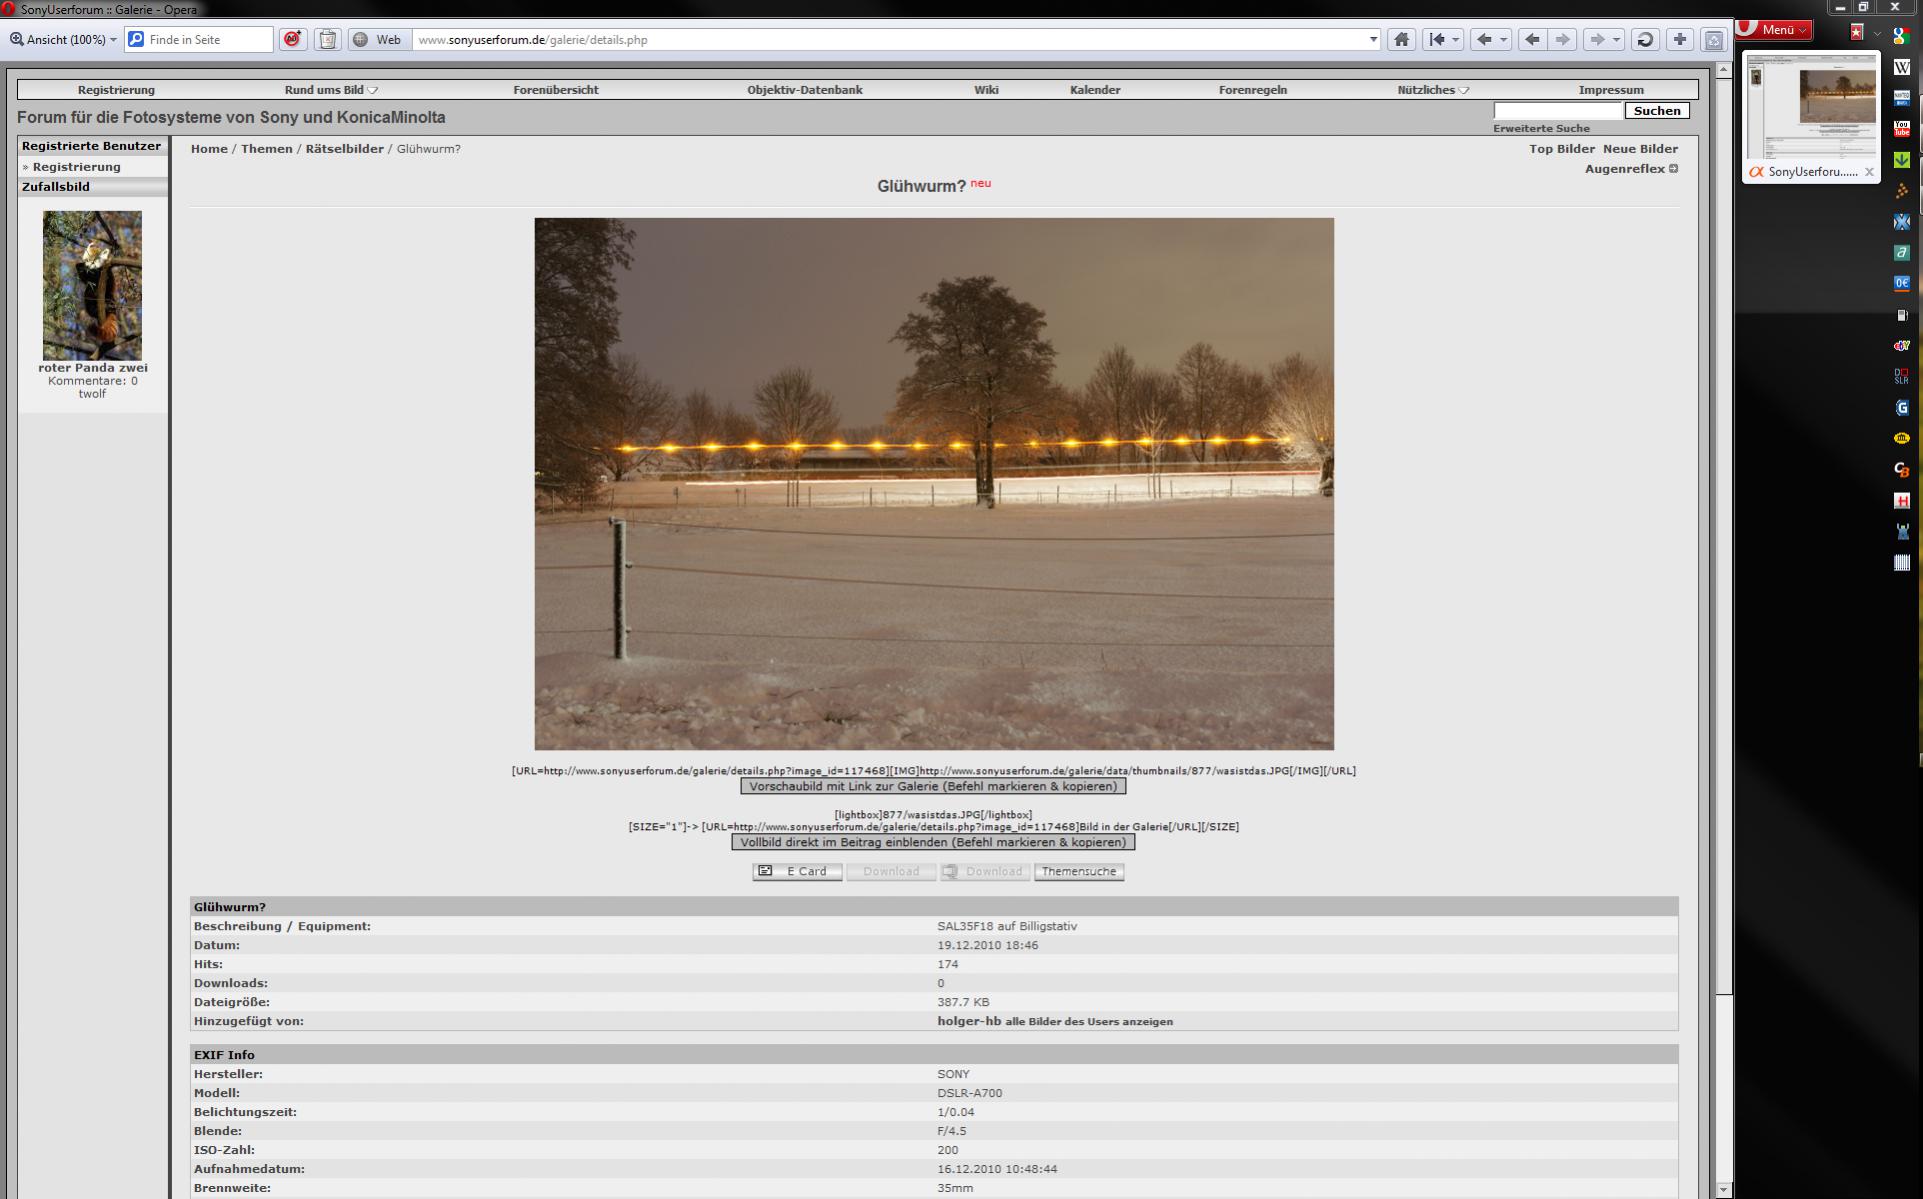
Task: Open the closed tabs trash can
Action: [1713, 40]
